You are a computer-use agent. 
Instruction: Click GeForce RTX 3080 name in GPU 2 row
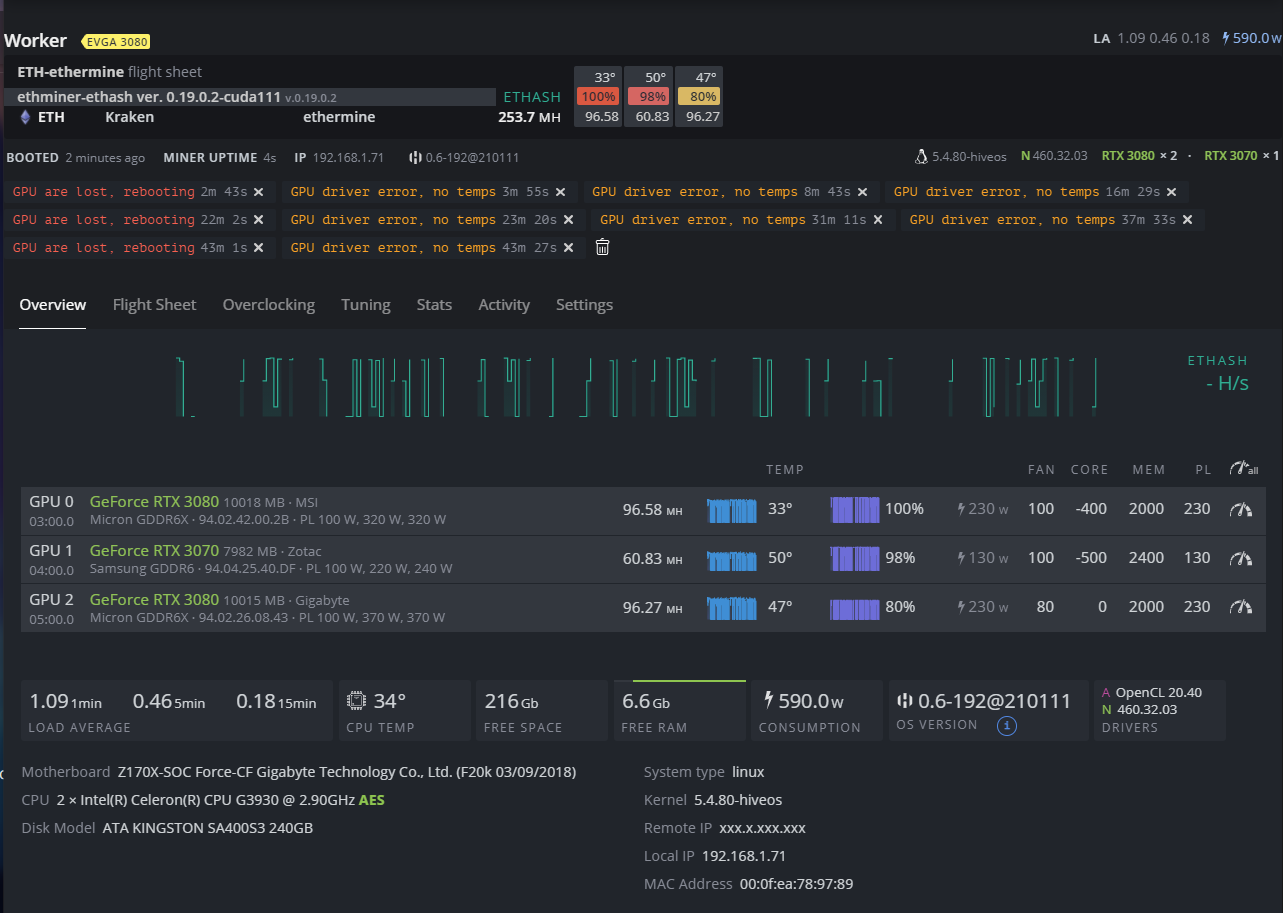point(154,600)
